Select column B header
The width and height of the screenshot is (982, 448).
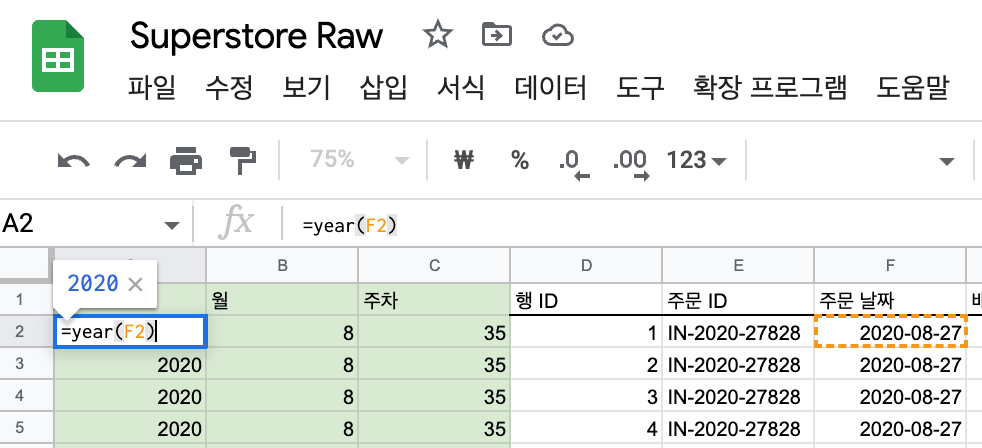tap(282, 266)
